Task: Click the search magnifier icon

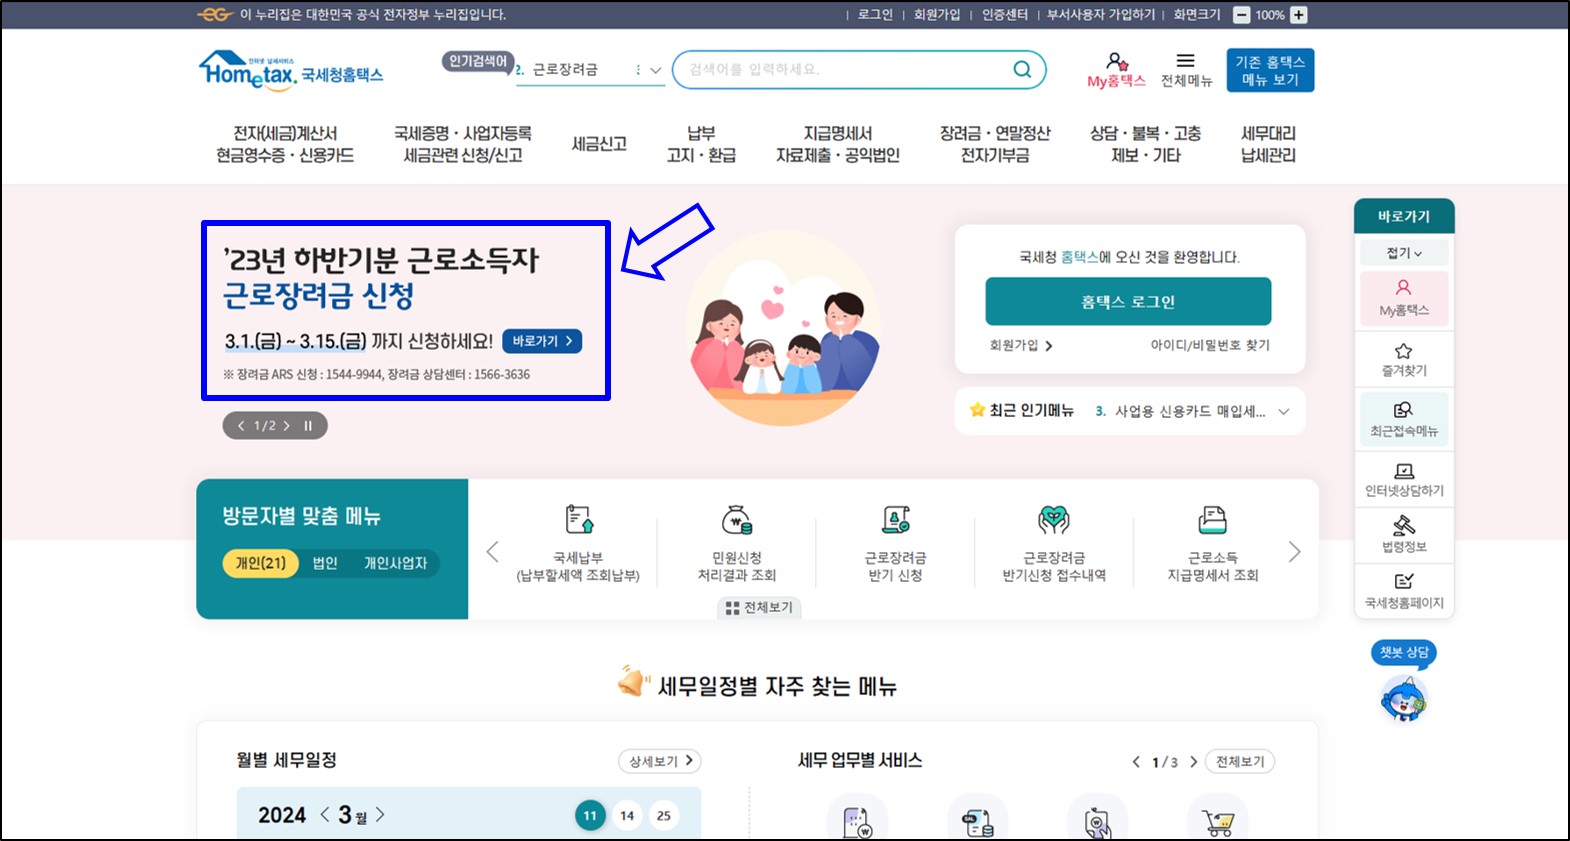Action: (x=1022, y=69)
